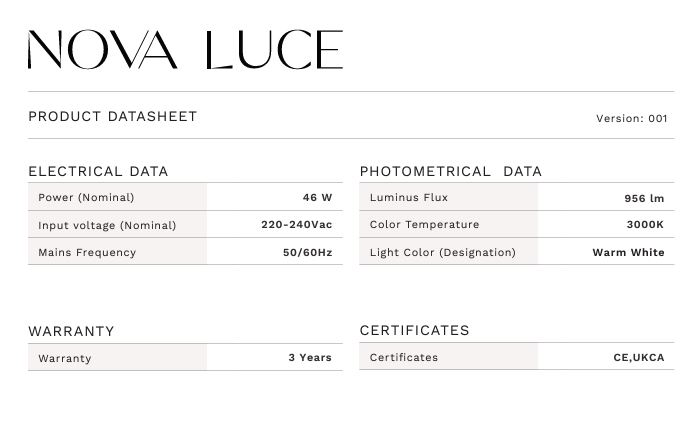
Task: Click the NOVA LUCE logo
Action: tap(185, 49)
